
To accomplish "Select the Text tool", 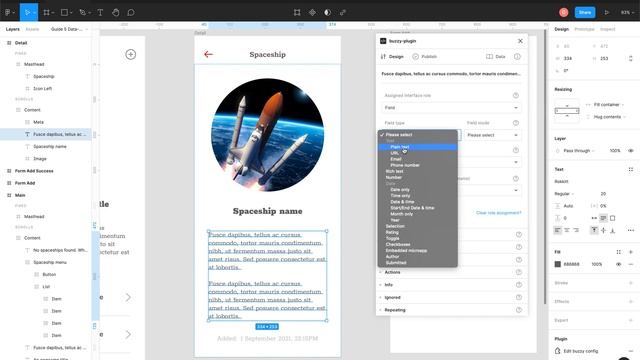I will coord(100,13).
